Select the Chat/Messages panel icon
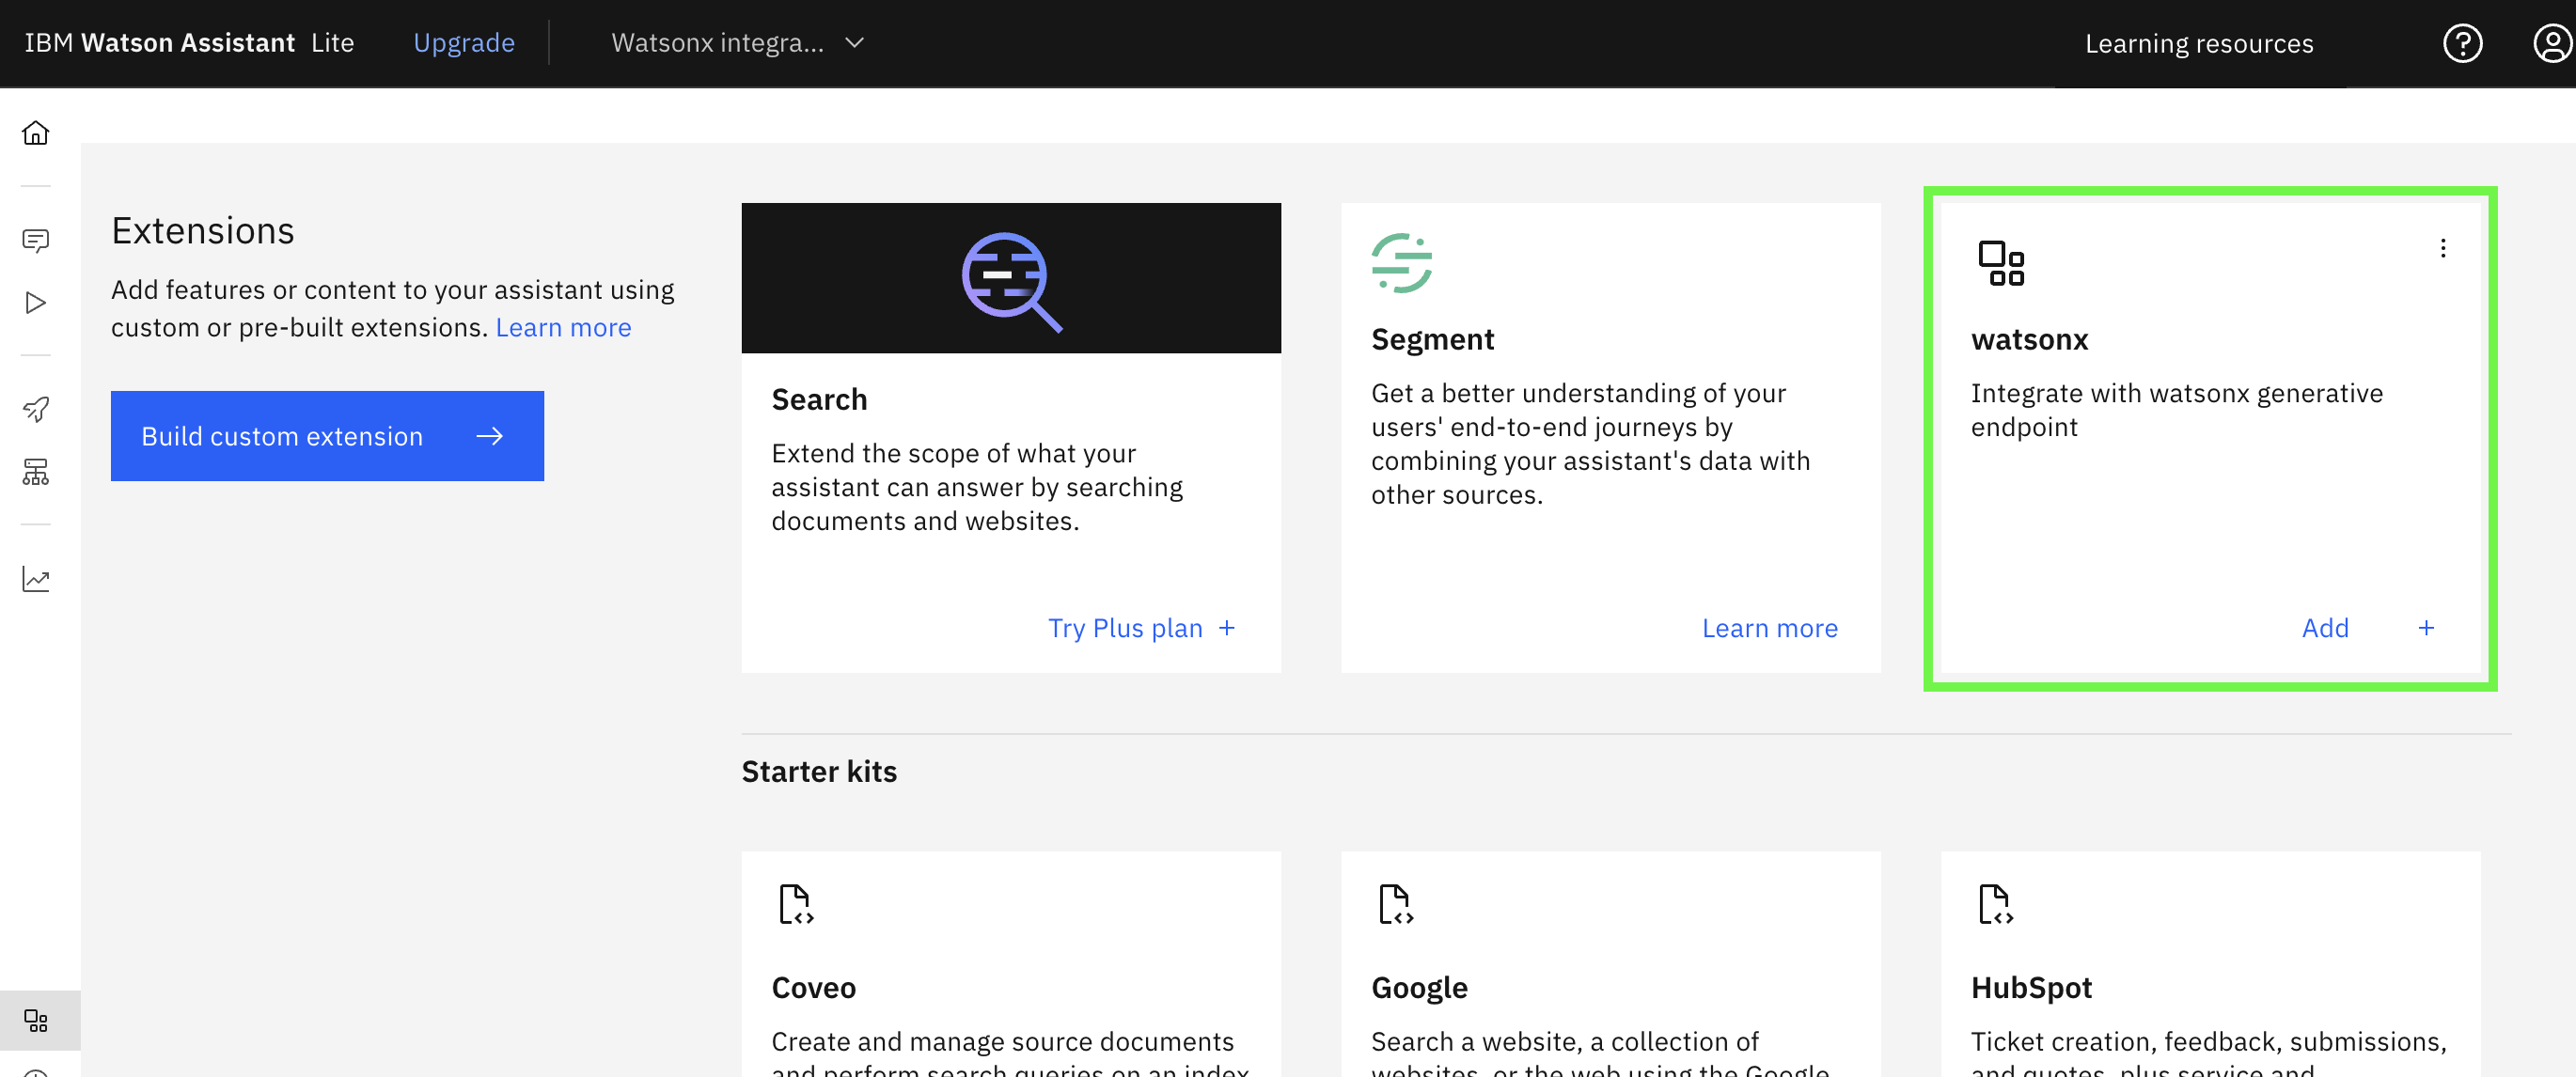The image size is (2576, 1077). click(x=36, y=238)
